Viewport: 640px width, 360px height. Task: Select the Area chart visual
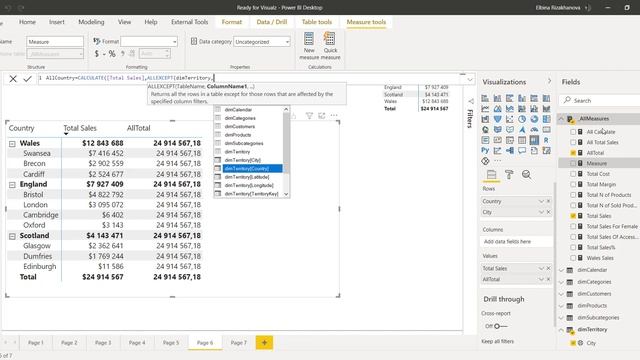coord(497,109)
